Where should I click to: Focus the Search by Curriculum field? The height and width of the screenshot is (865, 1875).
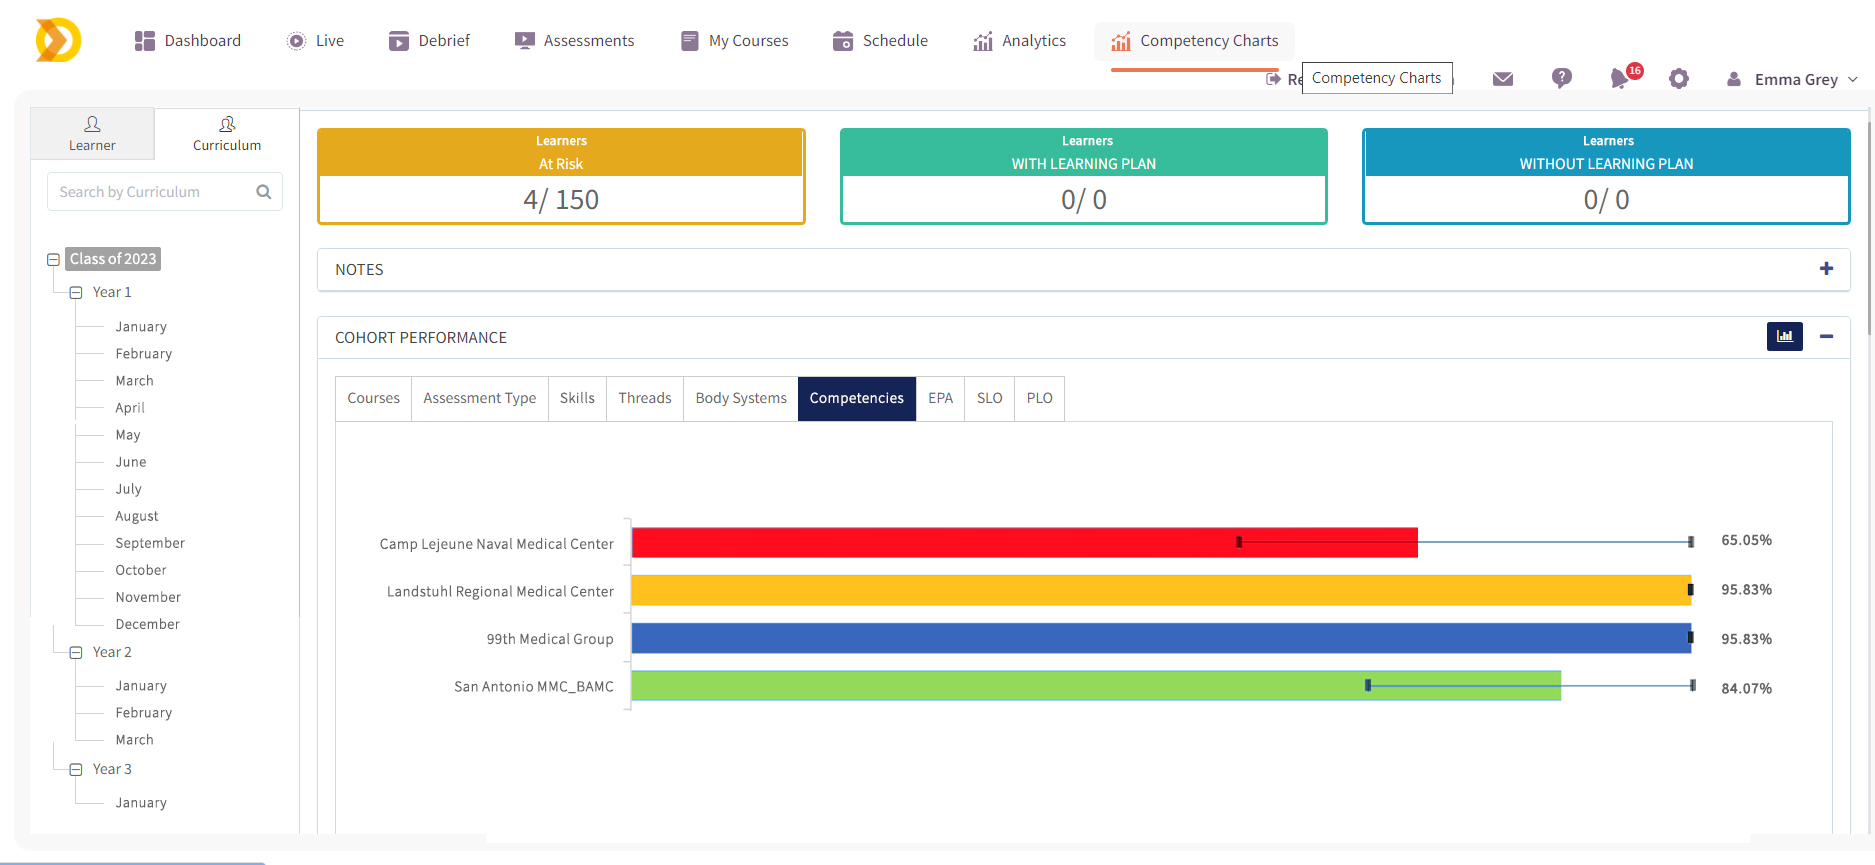(150, 192)
